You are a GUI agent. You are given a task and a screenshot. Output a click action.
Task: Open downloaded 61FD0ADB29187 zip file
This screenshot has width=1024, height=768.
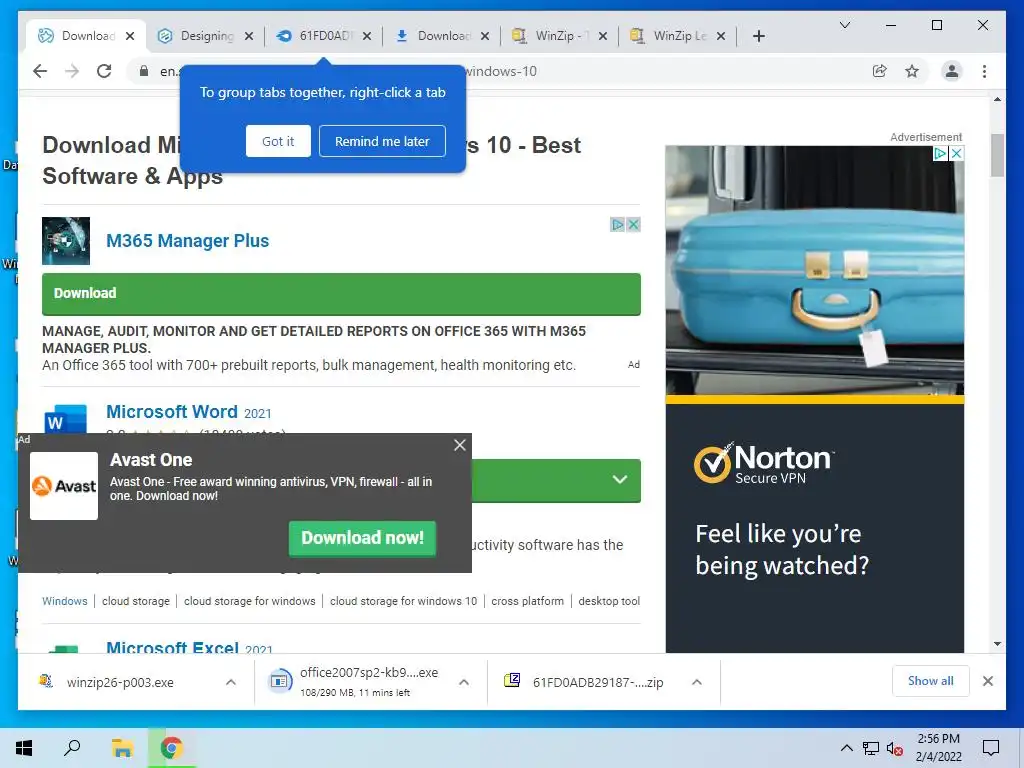pos(584,682)
